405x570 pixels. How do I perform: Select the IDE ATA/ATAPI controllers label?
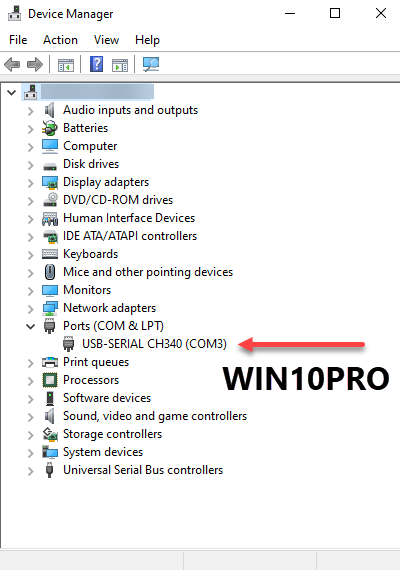tap(130, 236)
